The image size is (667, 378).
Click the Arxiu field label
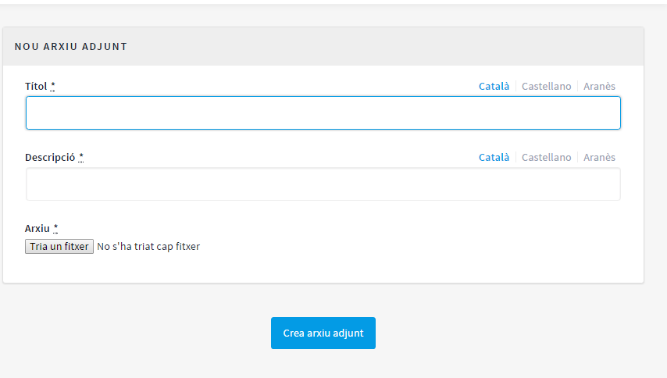pos(37,228)
